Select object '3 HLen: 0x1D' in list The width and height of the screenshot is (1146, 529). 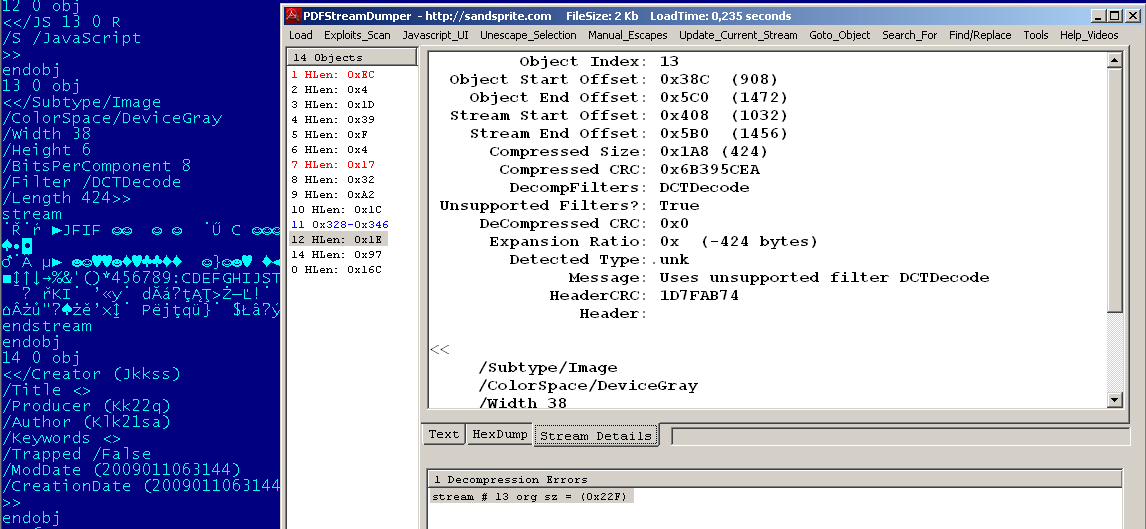click(x=333, y=104)
